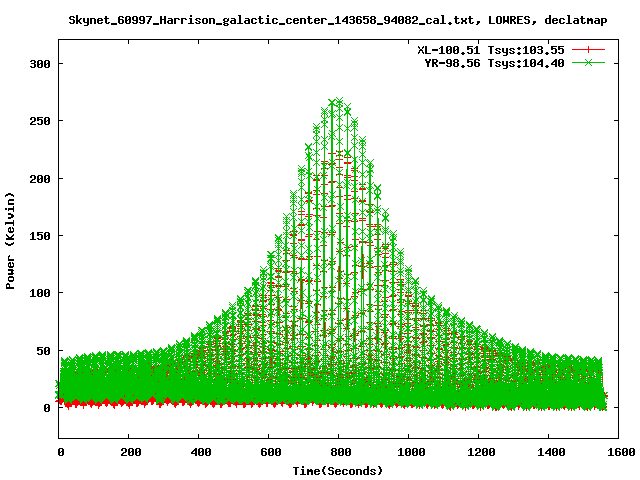Click the 800 seconds x-axis tick label
The image size is (640, 480).
[x=339, y=452]
